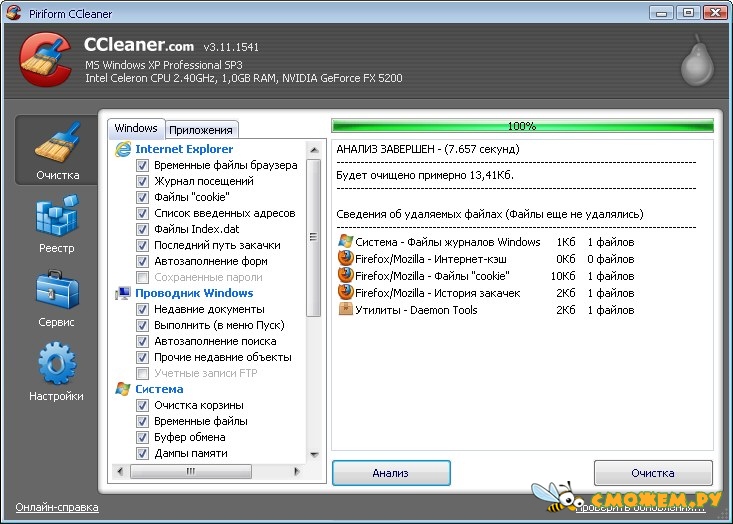Click the 100% progress bar
Viewport: 733px width, 524px height.
(522, 126)
